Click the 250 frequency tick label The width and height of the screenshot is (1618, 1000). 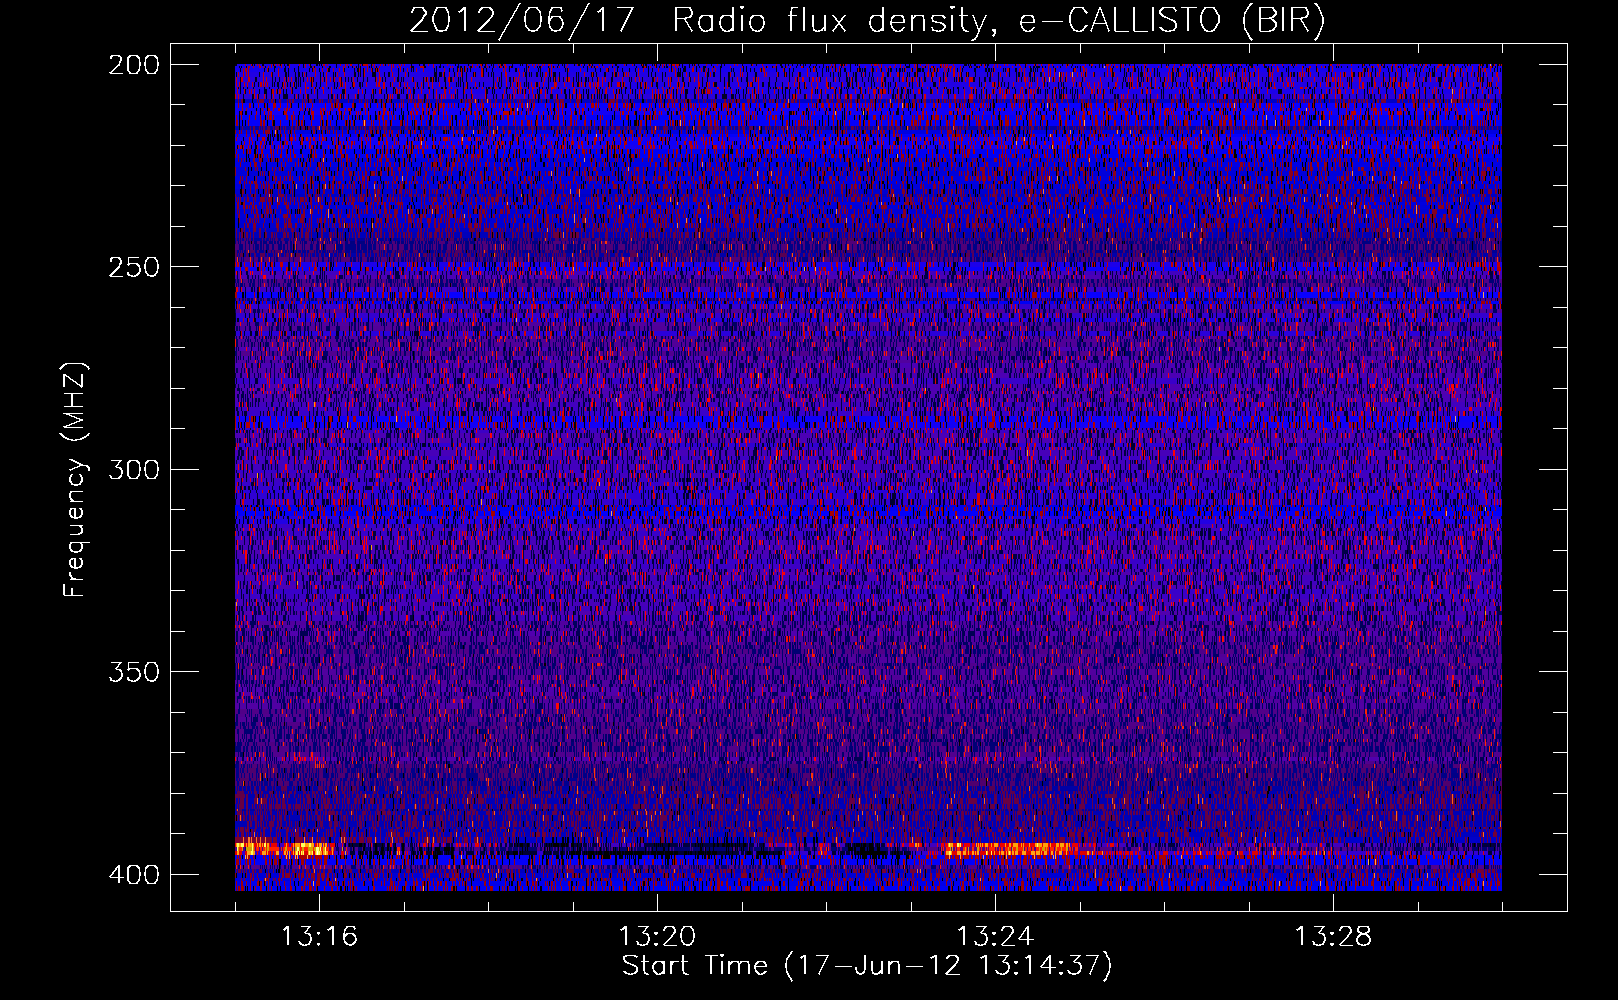[x=134, y=267]
